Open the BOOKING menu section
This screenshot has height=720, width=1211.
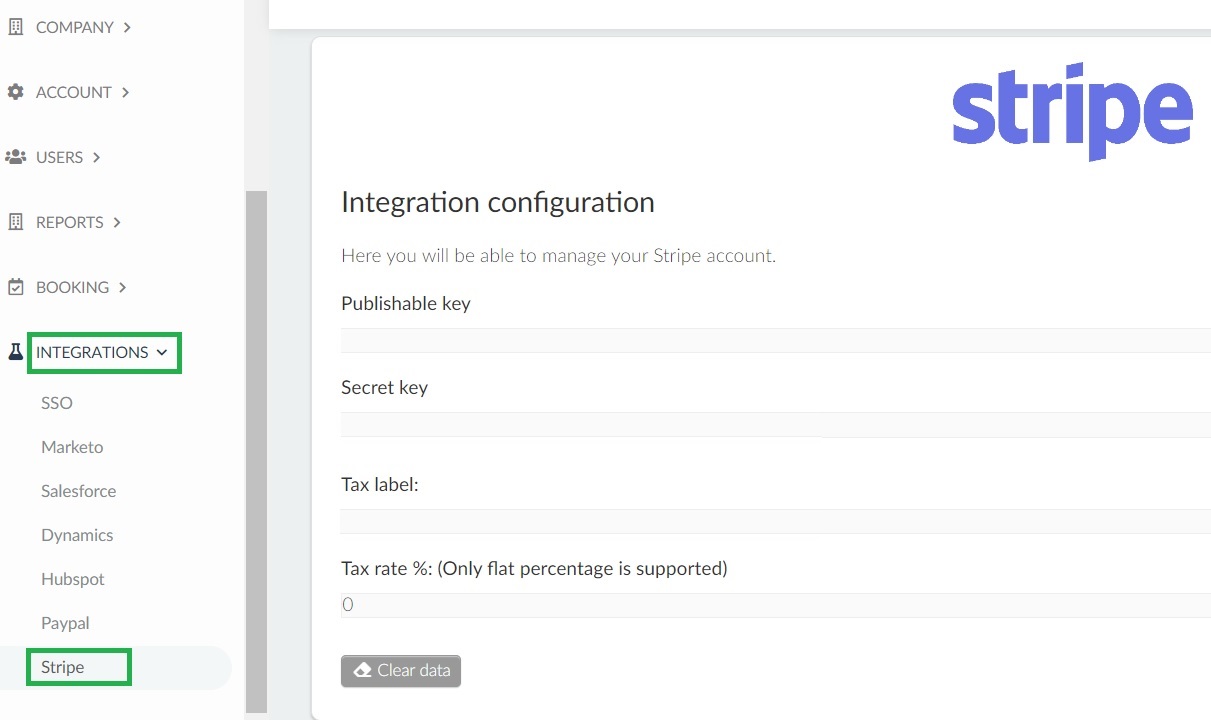[x=72, y=287]
